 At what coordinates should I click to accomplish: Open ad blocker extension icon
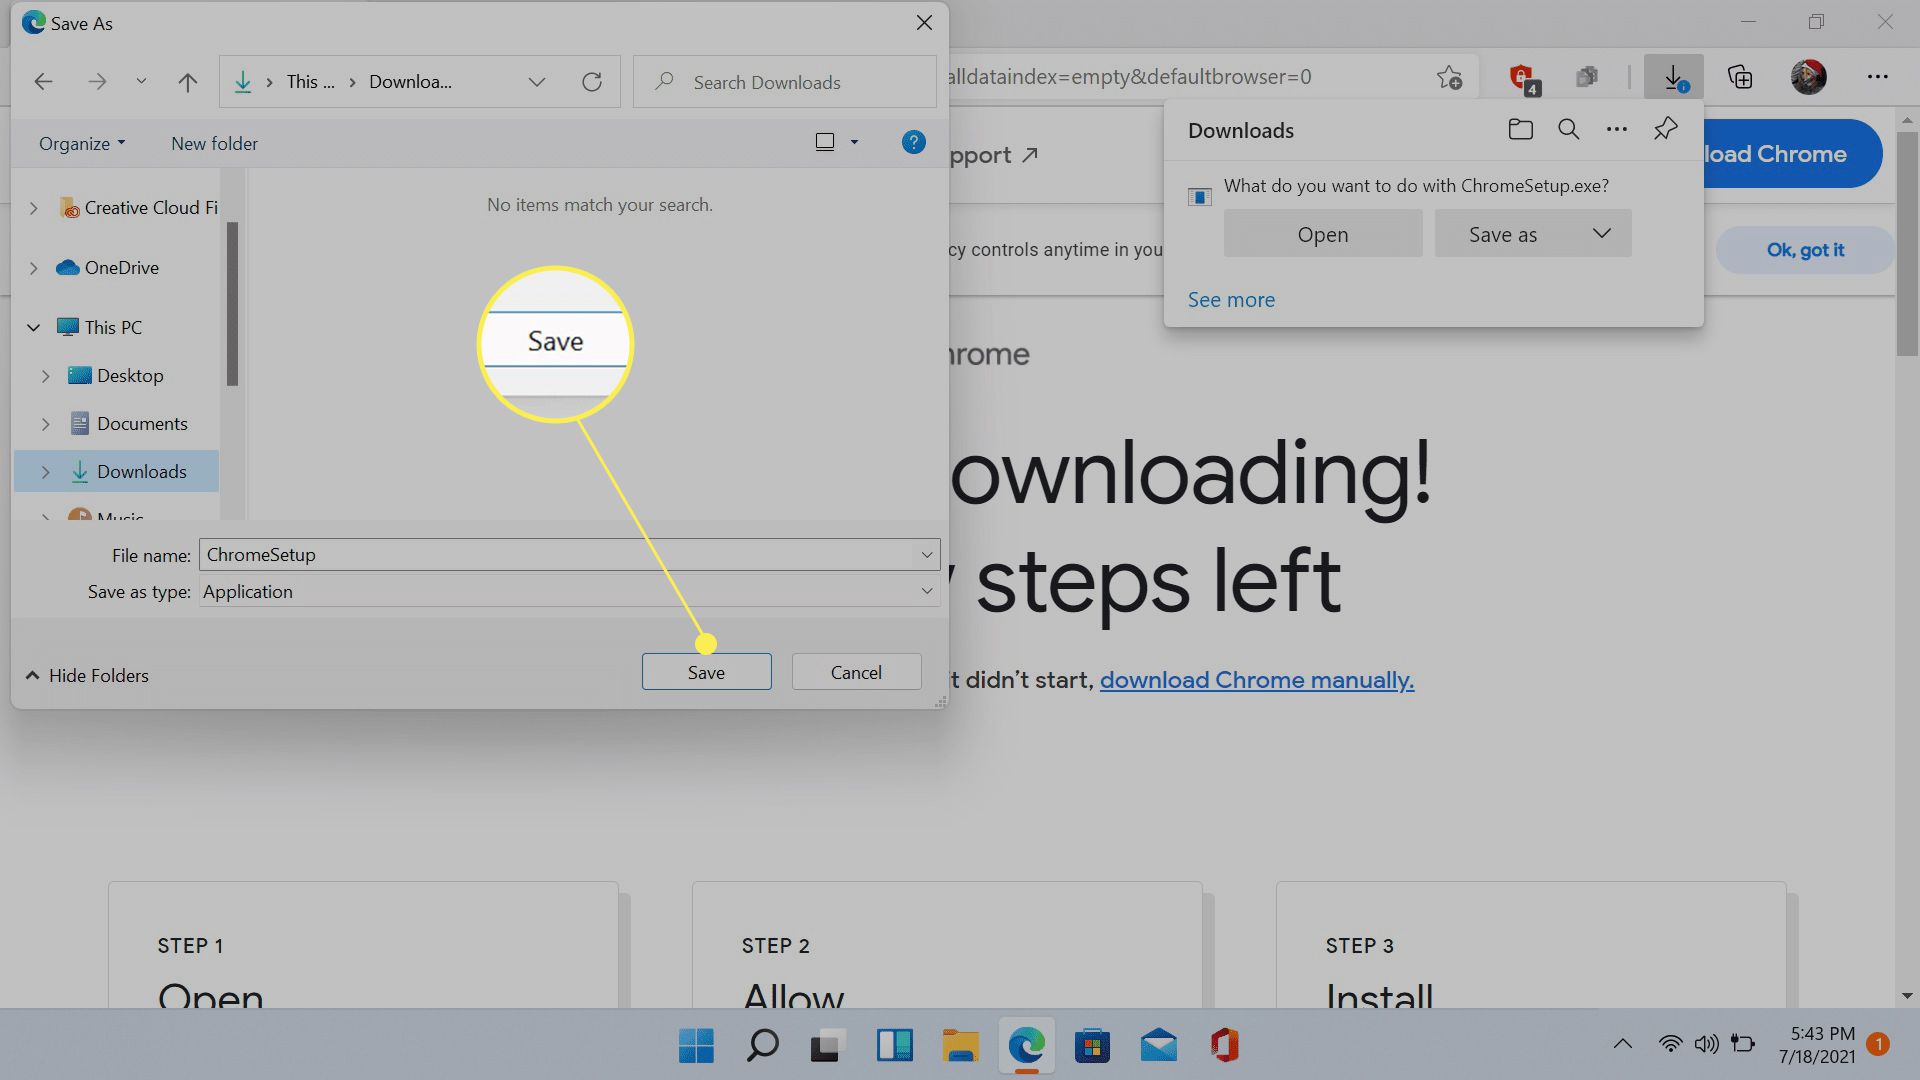point(1523,78)
